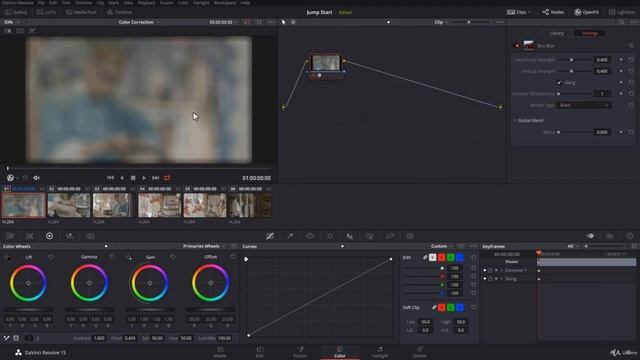
Task: Toggle the Nodes editor panel
Action: click(x=553, y=12)
